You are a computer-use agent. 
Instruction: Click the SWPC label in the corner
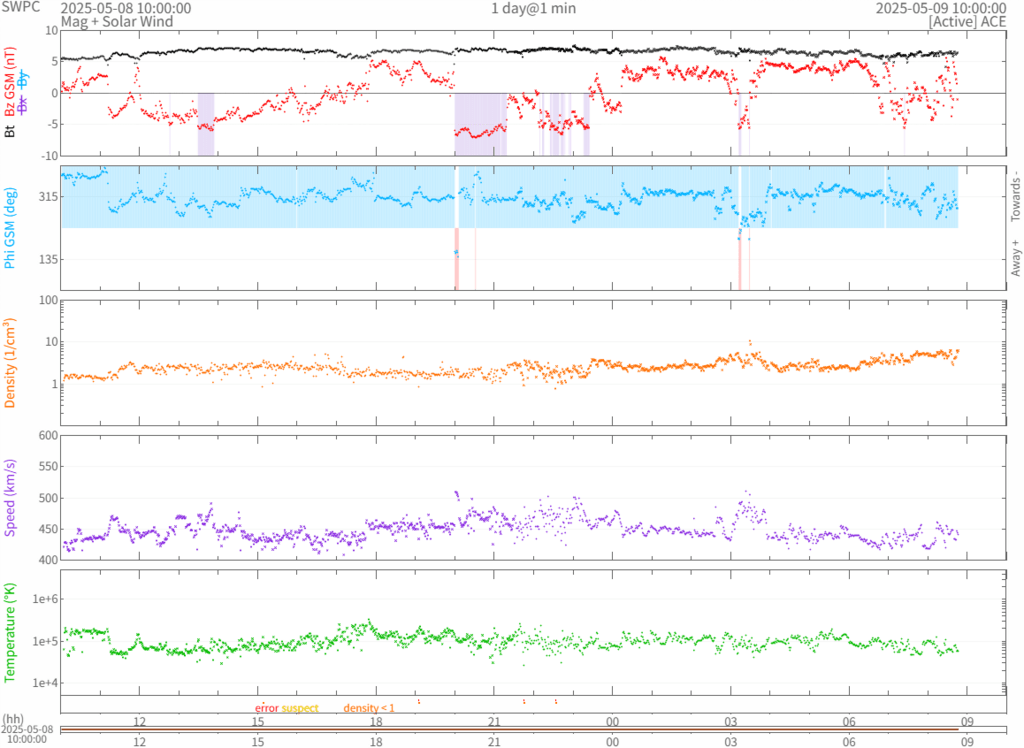click(20, 8)
